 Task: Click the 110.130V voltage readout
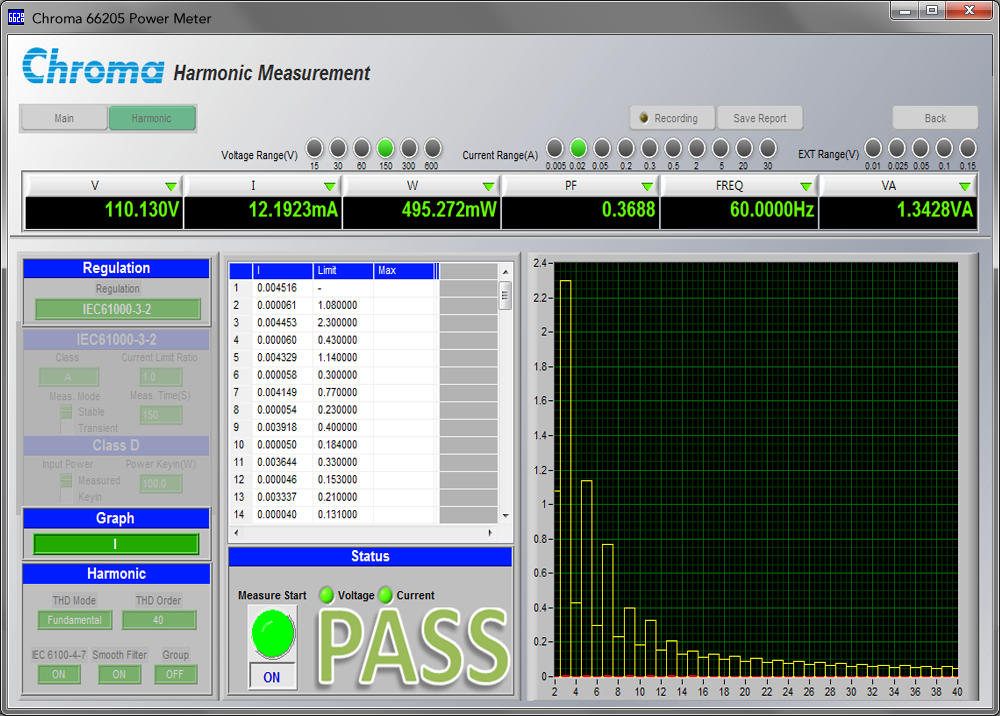tap(104, 210)
